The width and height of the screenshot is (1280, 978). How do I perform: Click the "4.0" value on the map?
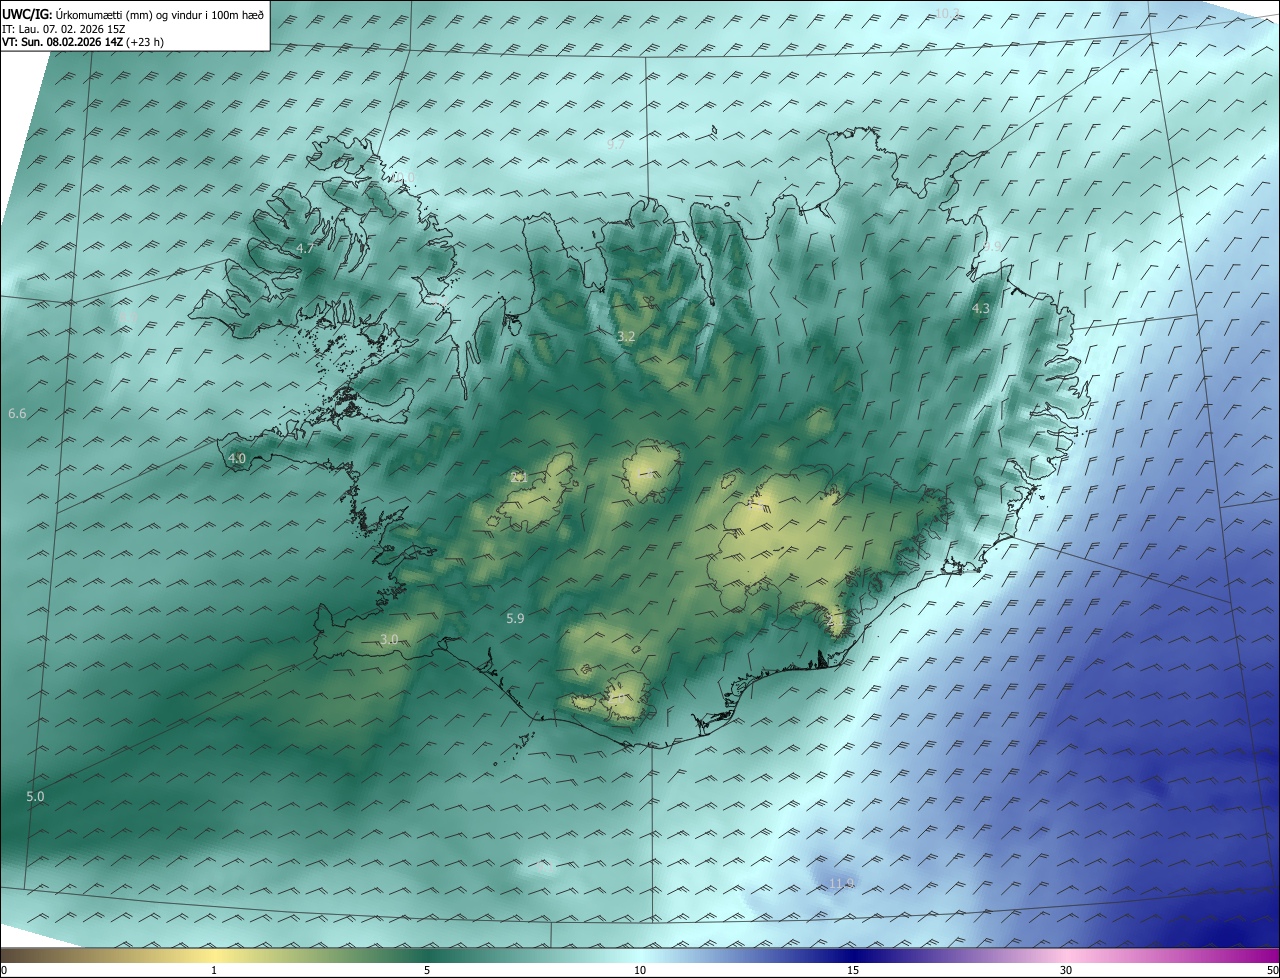tap(237, 458)
